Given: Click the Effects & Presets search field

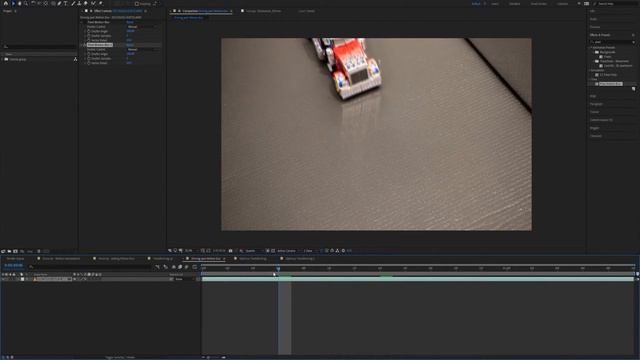Looking at the screenshot, I should [x=612, y=42].
